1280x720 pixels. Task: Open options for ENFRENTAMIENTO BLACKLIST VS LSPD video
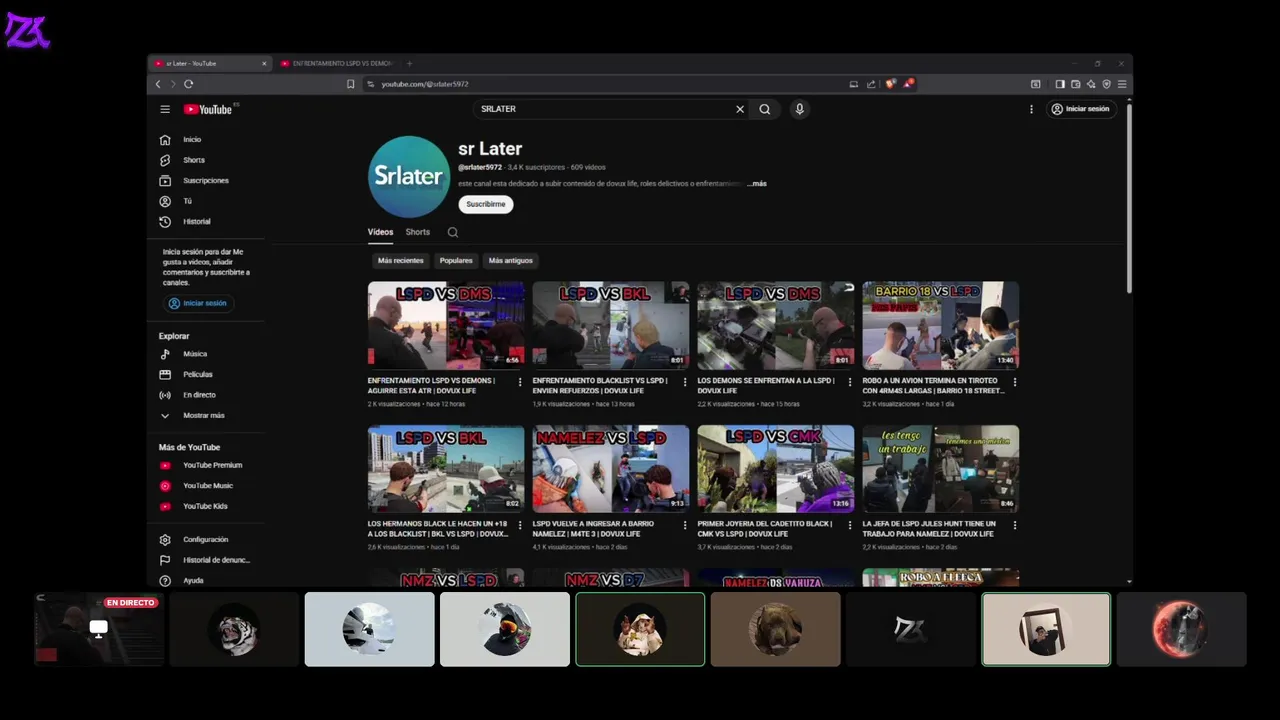(x=685, y=382)
